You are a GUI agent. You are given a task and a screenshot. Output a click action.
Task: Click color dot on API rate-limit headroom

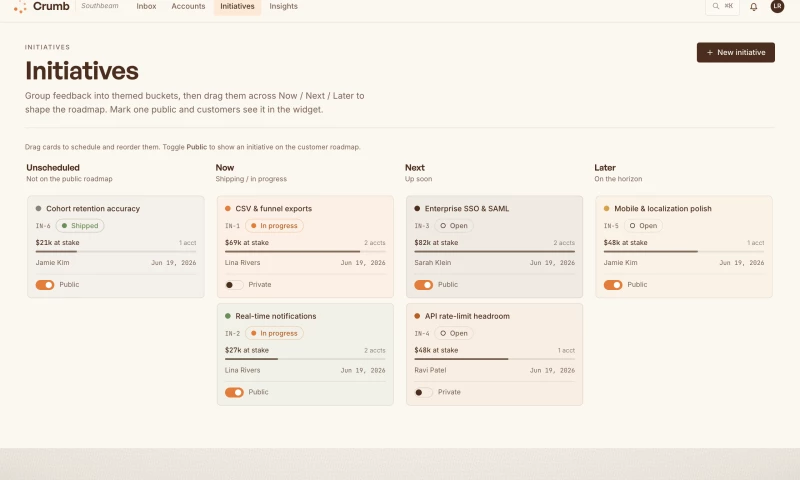tap(417, 316)
